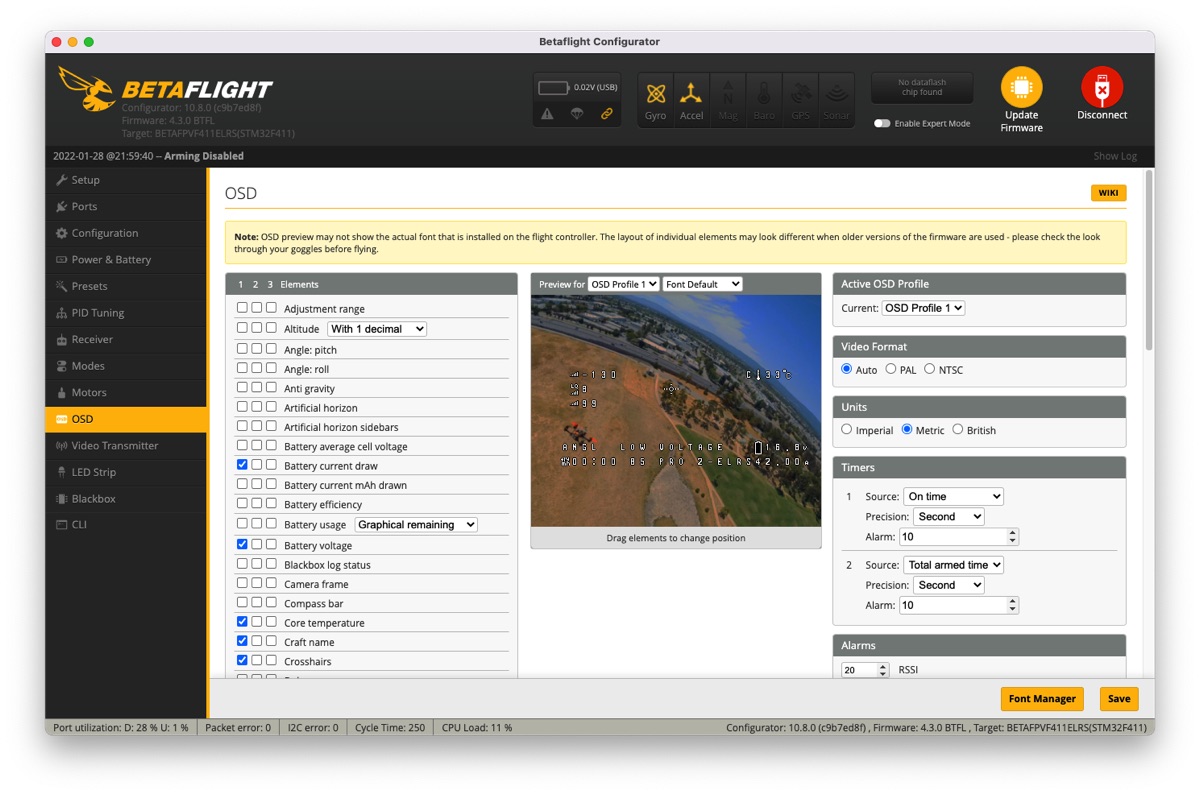The height and width of the screenshot is (795, 1200).
Task: Uncheck profile 1 for Core temperature
Action: tap(242, 622)
